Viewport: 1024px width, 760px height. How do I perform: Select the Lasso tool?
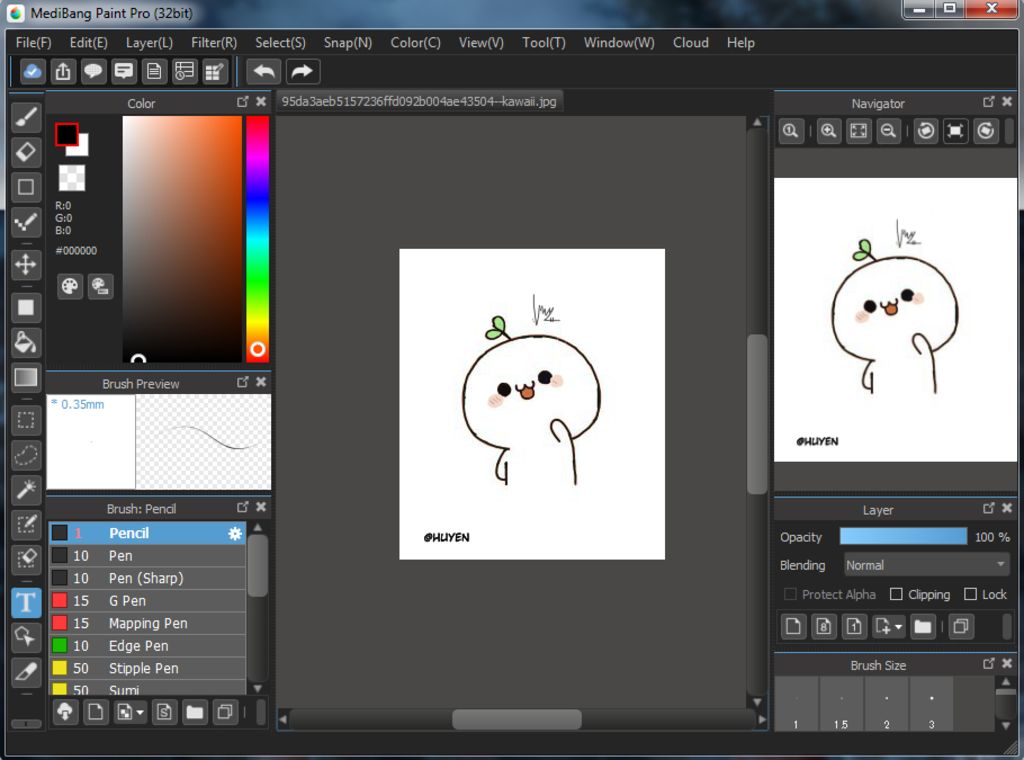pos(26,455)
